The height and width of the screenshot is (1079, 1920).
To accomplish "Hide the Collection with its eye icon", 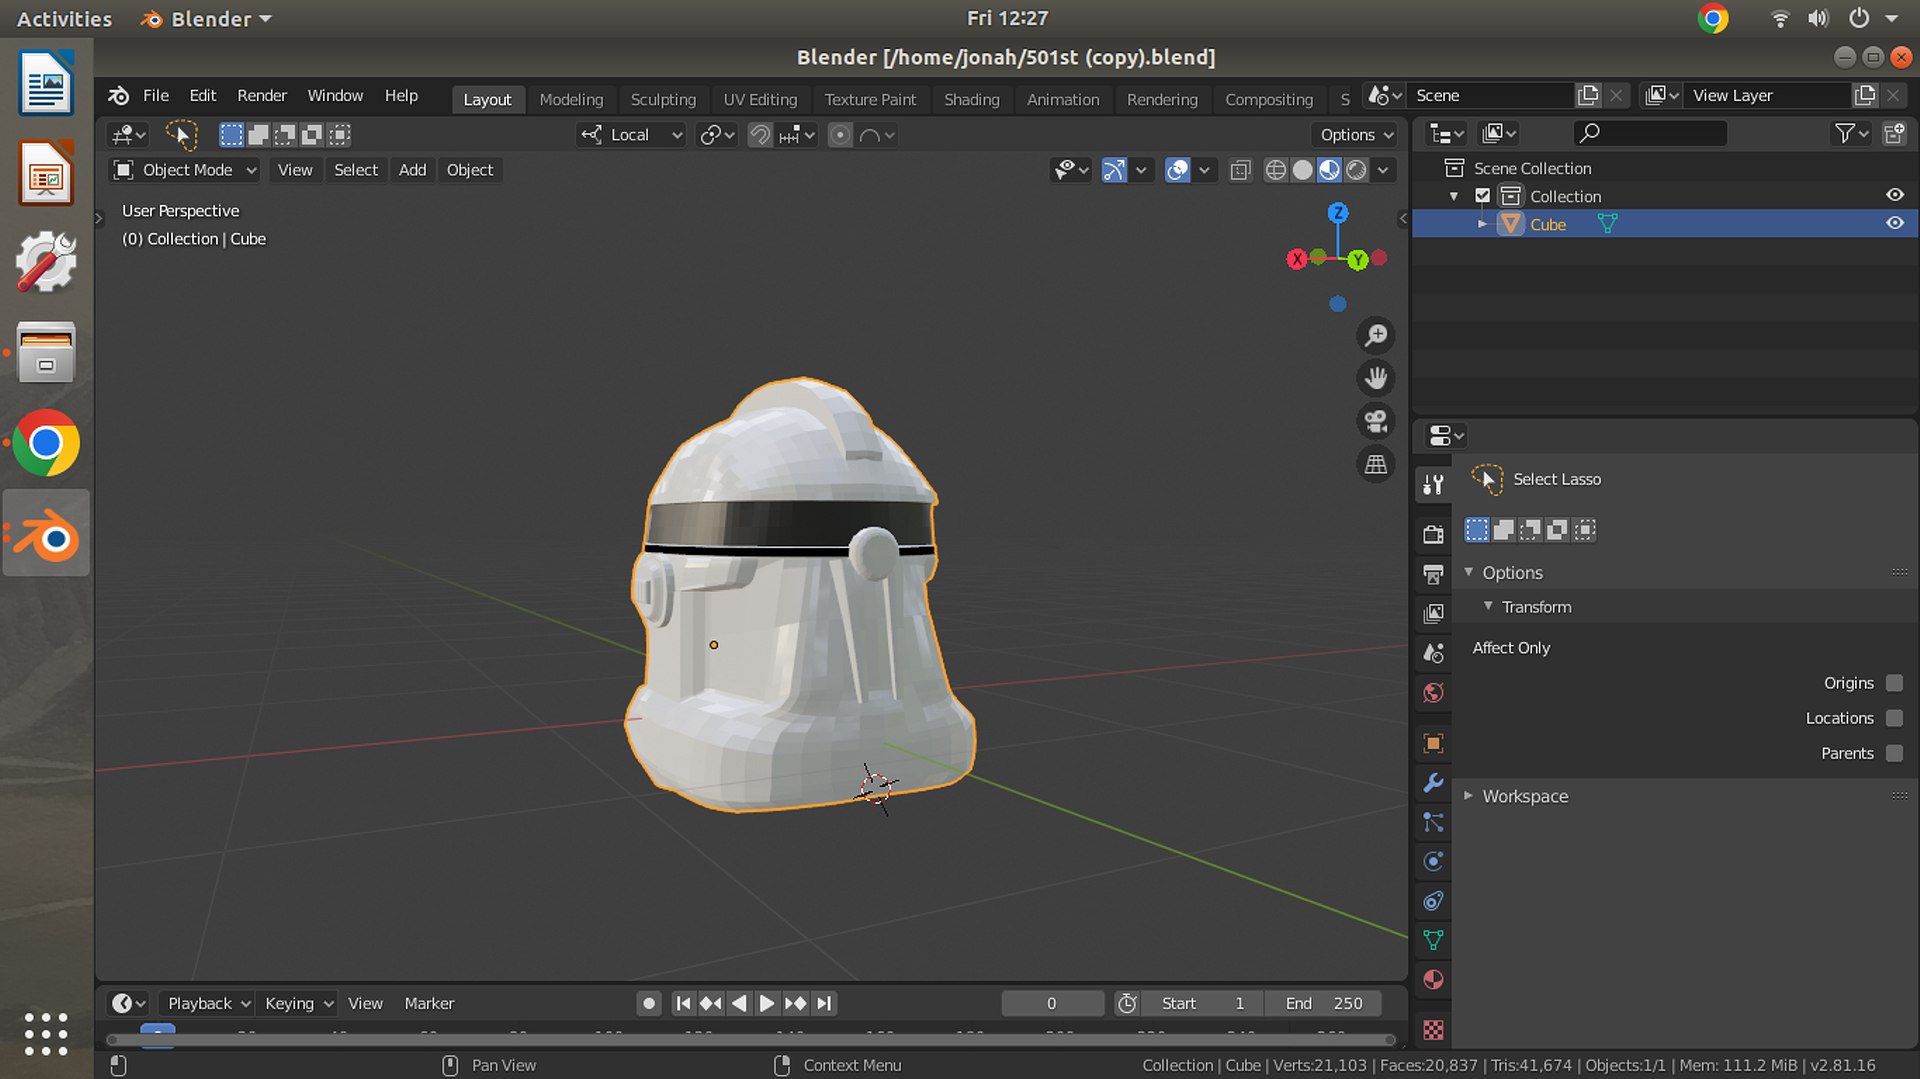I will [1894, 195].
